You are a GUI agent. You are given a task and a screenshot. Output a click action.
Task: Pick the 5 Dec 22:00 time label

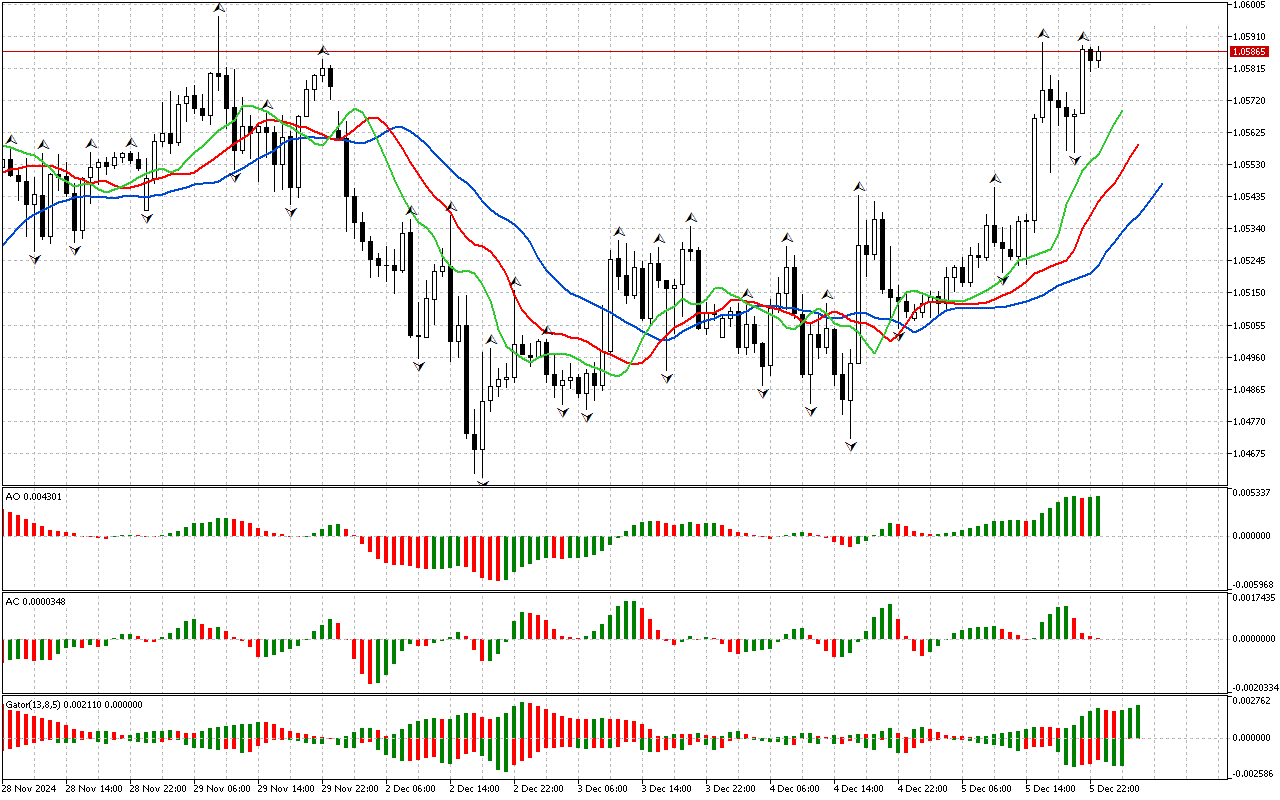pyautogui.click(x=1114, y=789)
